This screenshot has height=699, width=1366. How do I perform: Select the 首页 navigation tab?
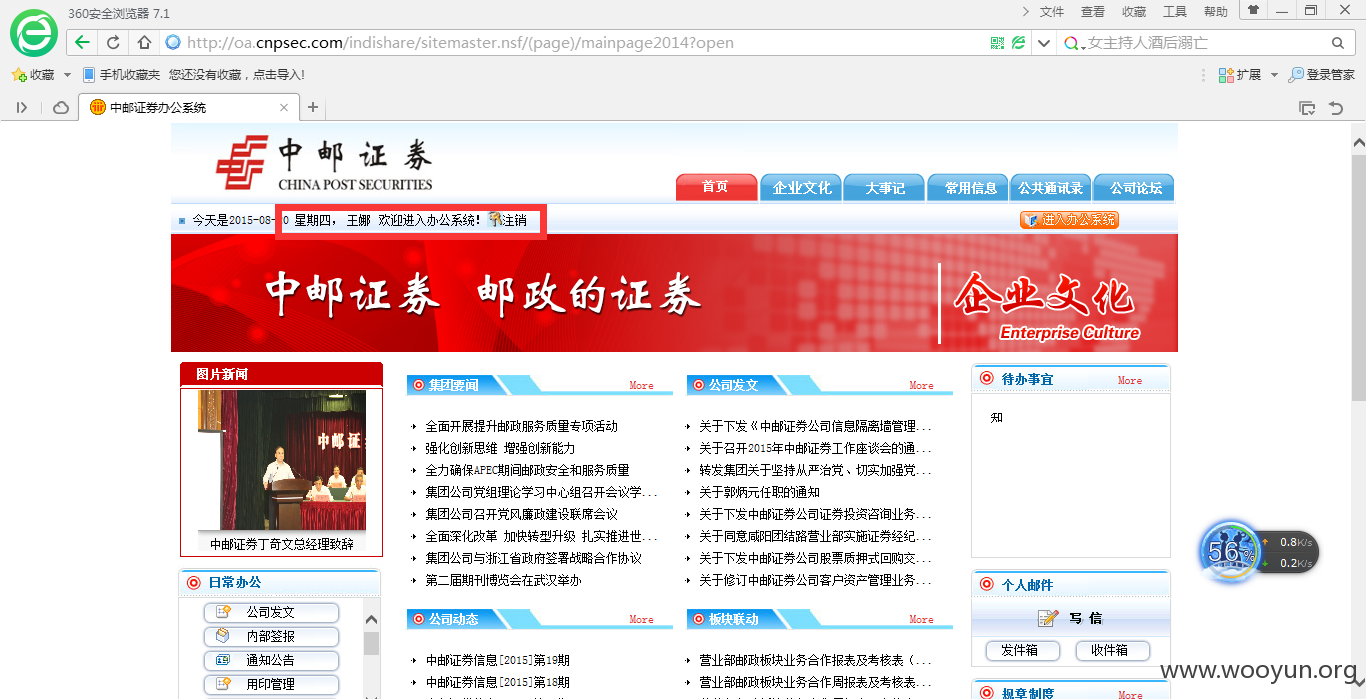[715, 187]
